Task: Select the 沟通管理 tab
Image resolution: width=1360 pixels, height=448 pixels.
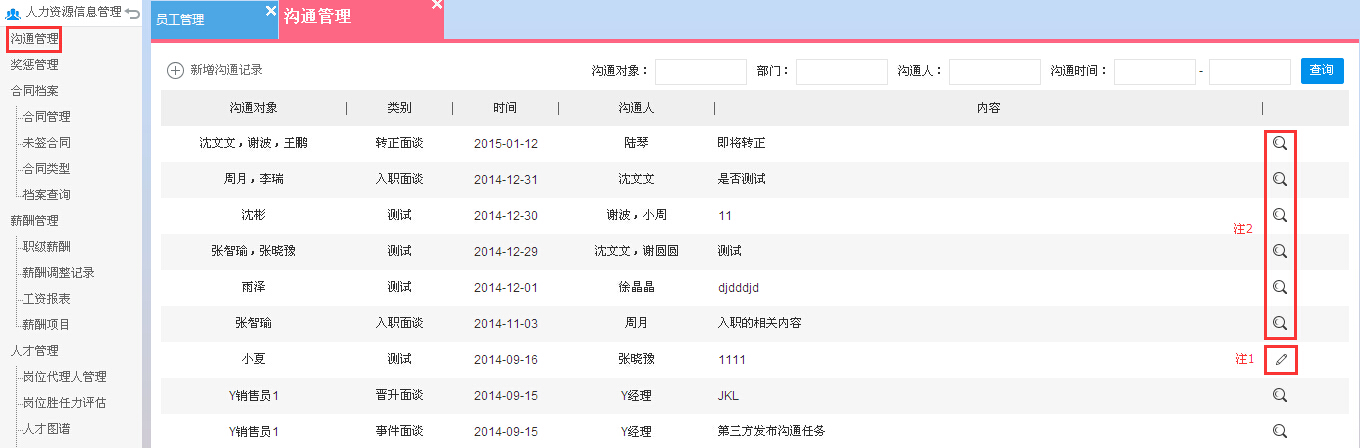Action: [x=361, y=20]
